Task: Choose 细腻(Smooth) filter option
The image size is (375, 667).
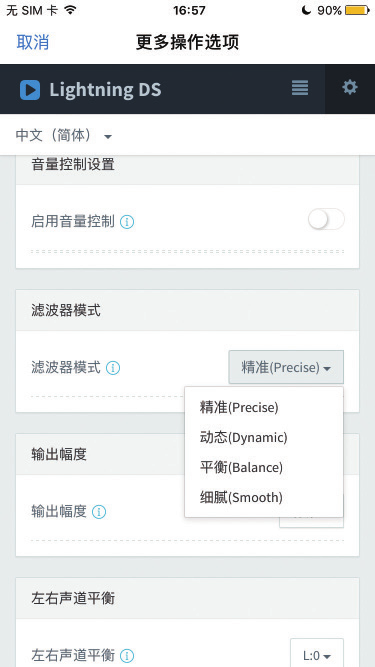Action: (x=241, y=497)
